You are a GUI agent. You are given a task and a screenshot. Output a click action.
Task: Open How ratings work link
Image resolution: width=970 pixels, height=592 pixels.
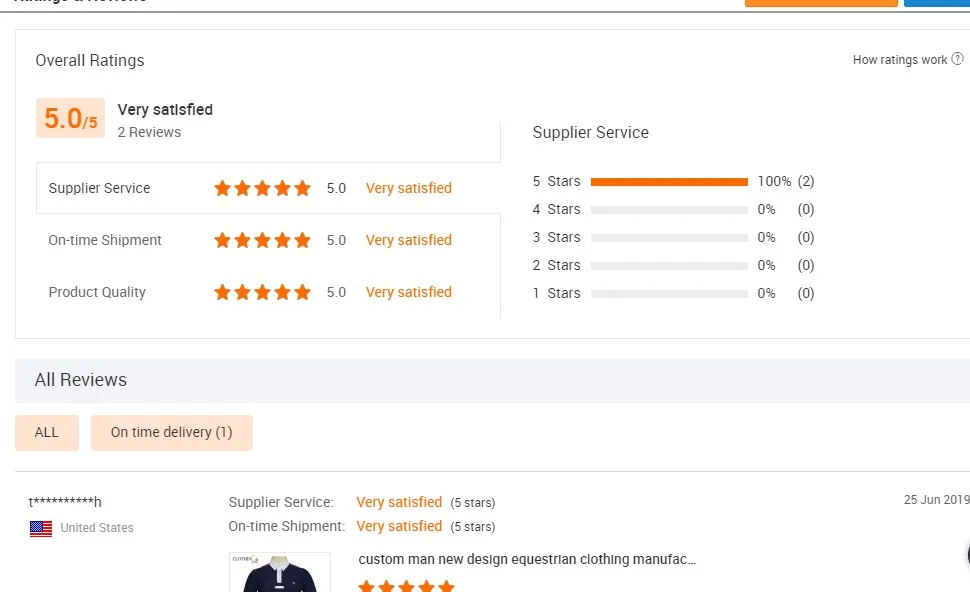coord(899,60)
